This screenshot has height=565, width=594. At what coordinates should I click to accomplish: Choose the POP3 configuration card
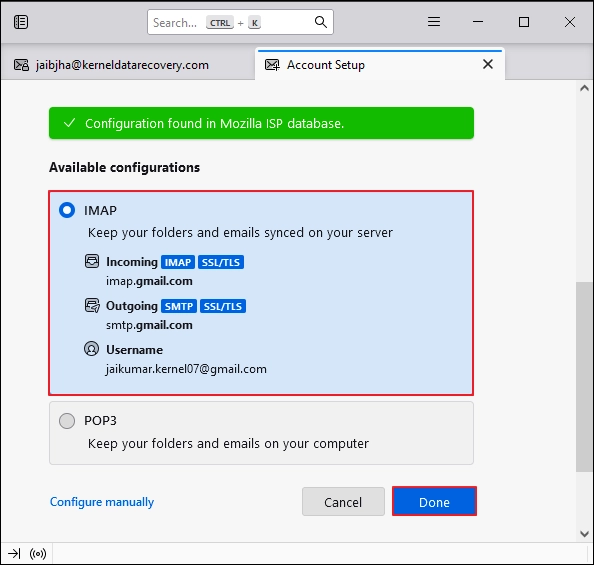(x=261, y=433)
